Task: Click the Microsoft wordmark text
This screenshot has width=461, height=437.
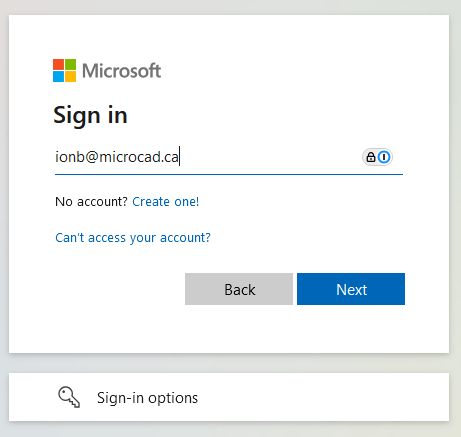Action: click(x=122, y=71)
